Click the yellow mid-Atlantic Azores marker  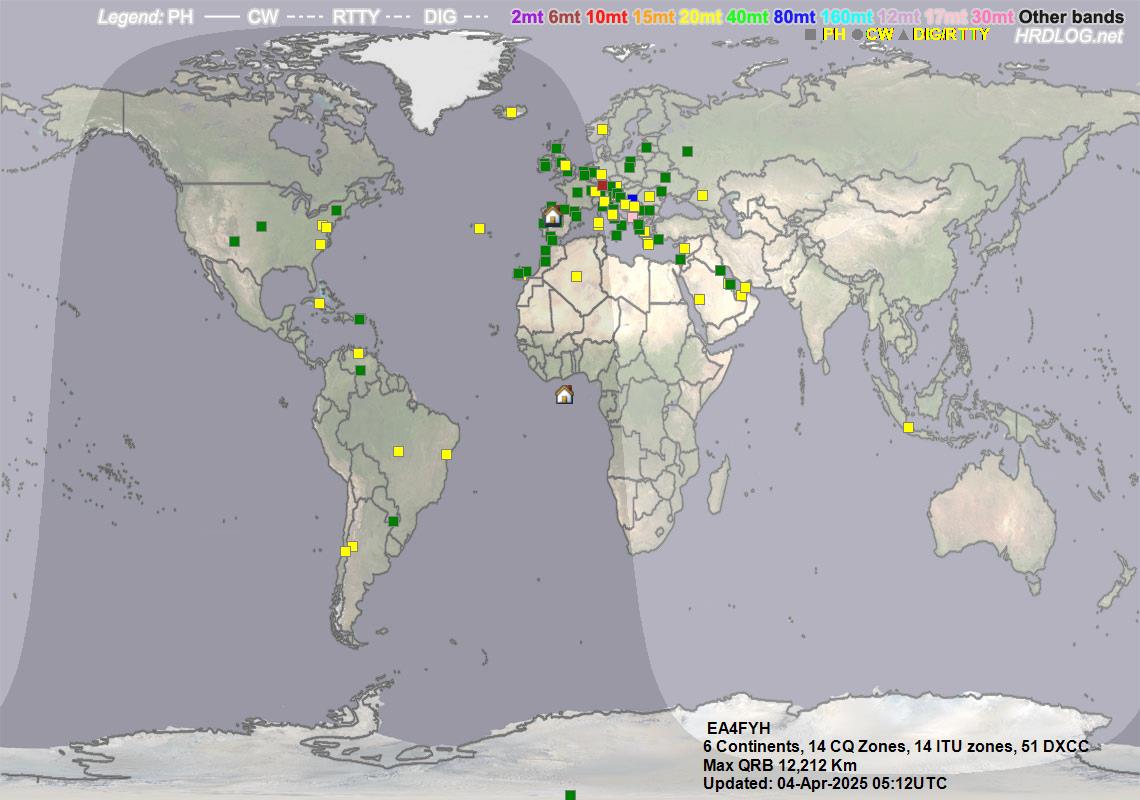479,228
